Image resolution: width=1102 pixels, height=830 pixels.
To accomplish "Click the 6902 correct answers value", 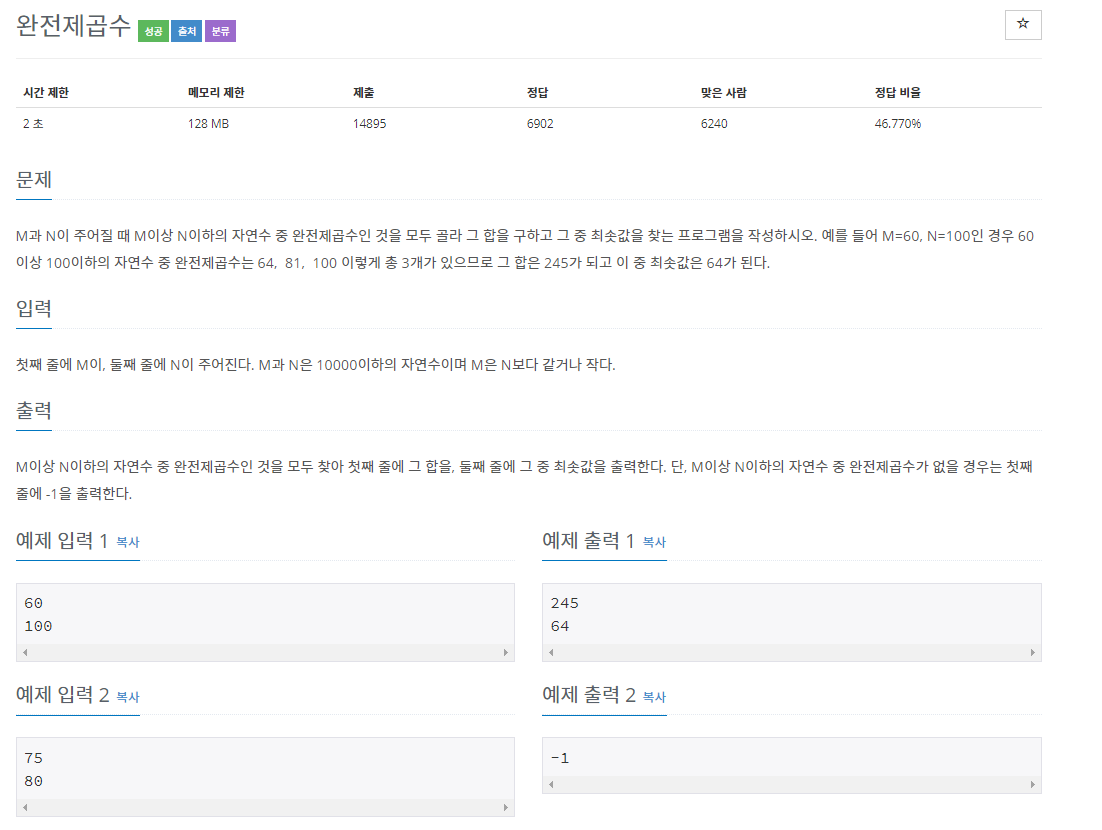I will click(540, 124).
